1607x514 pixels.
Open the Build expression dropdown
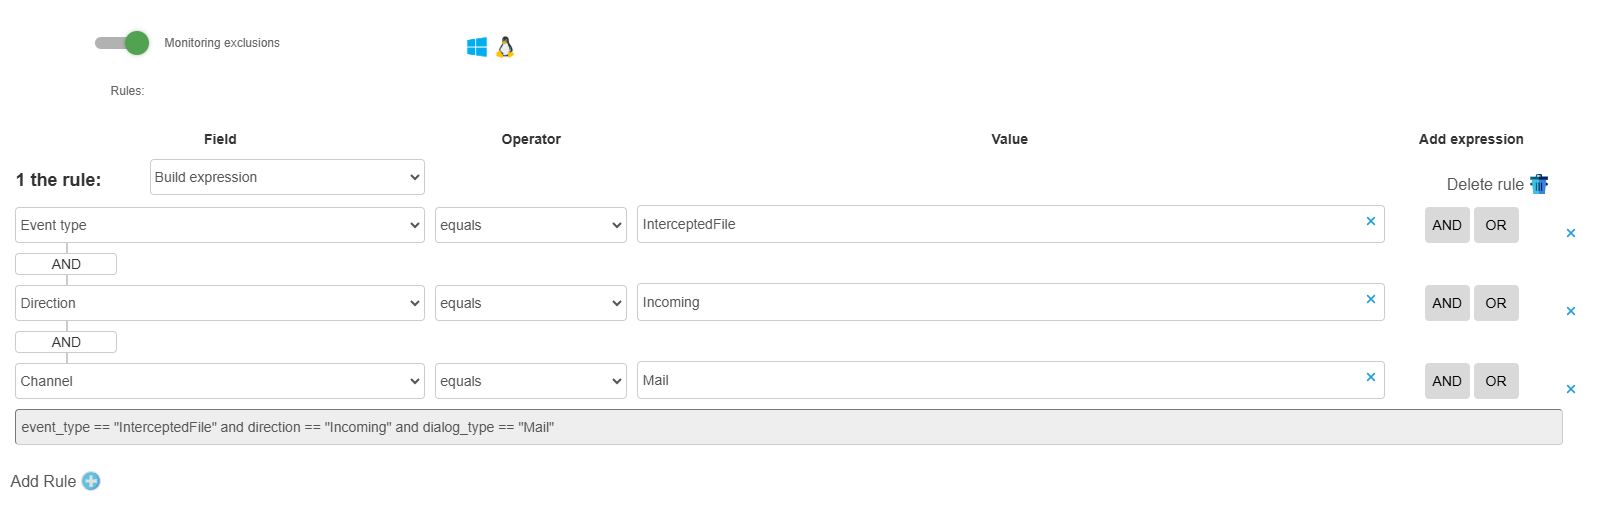point(287,177)
